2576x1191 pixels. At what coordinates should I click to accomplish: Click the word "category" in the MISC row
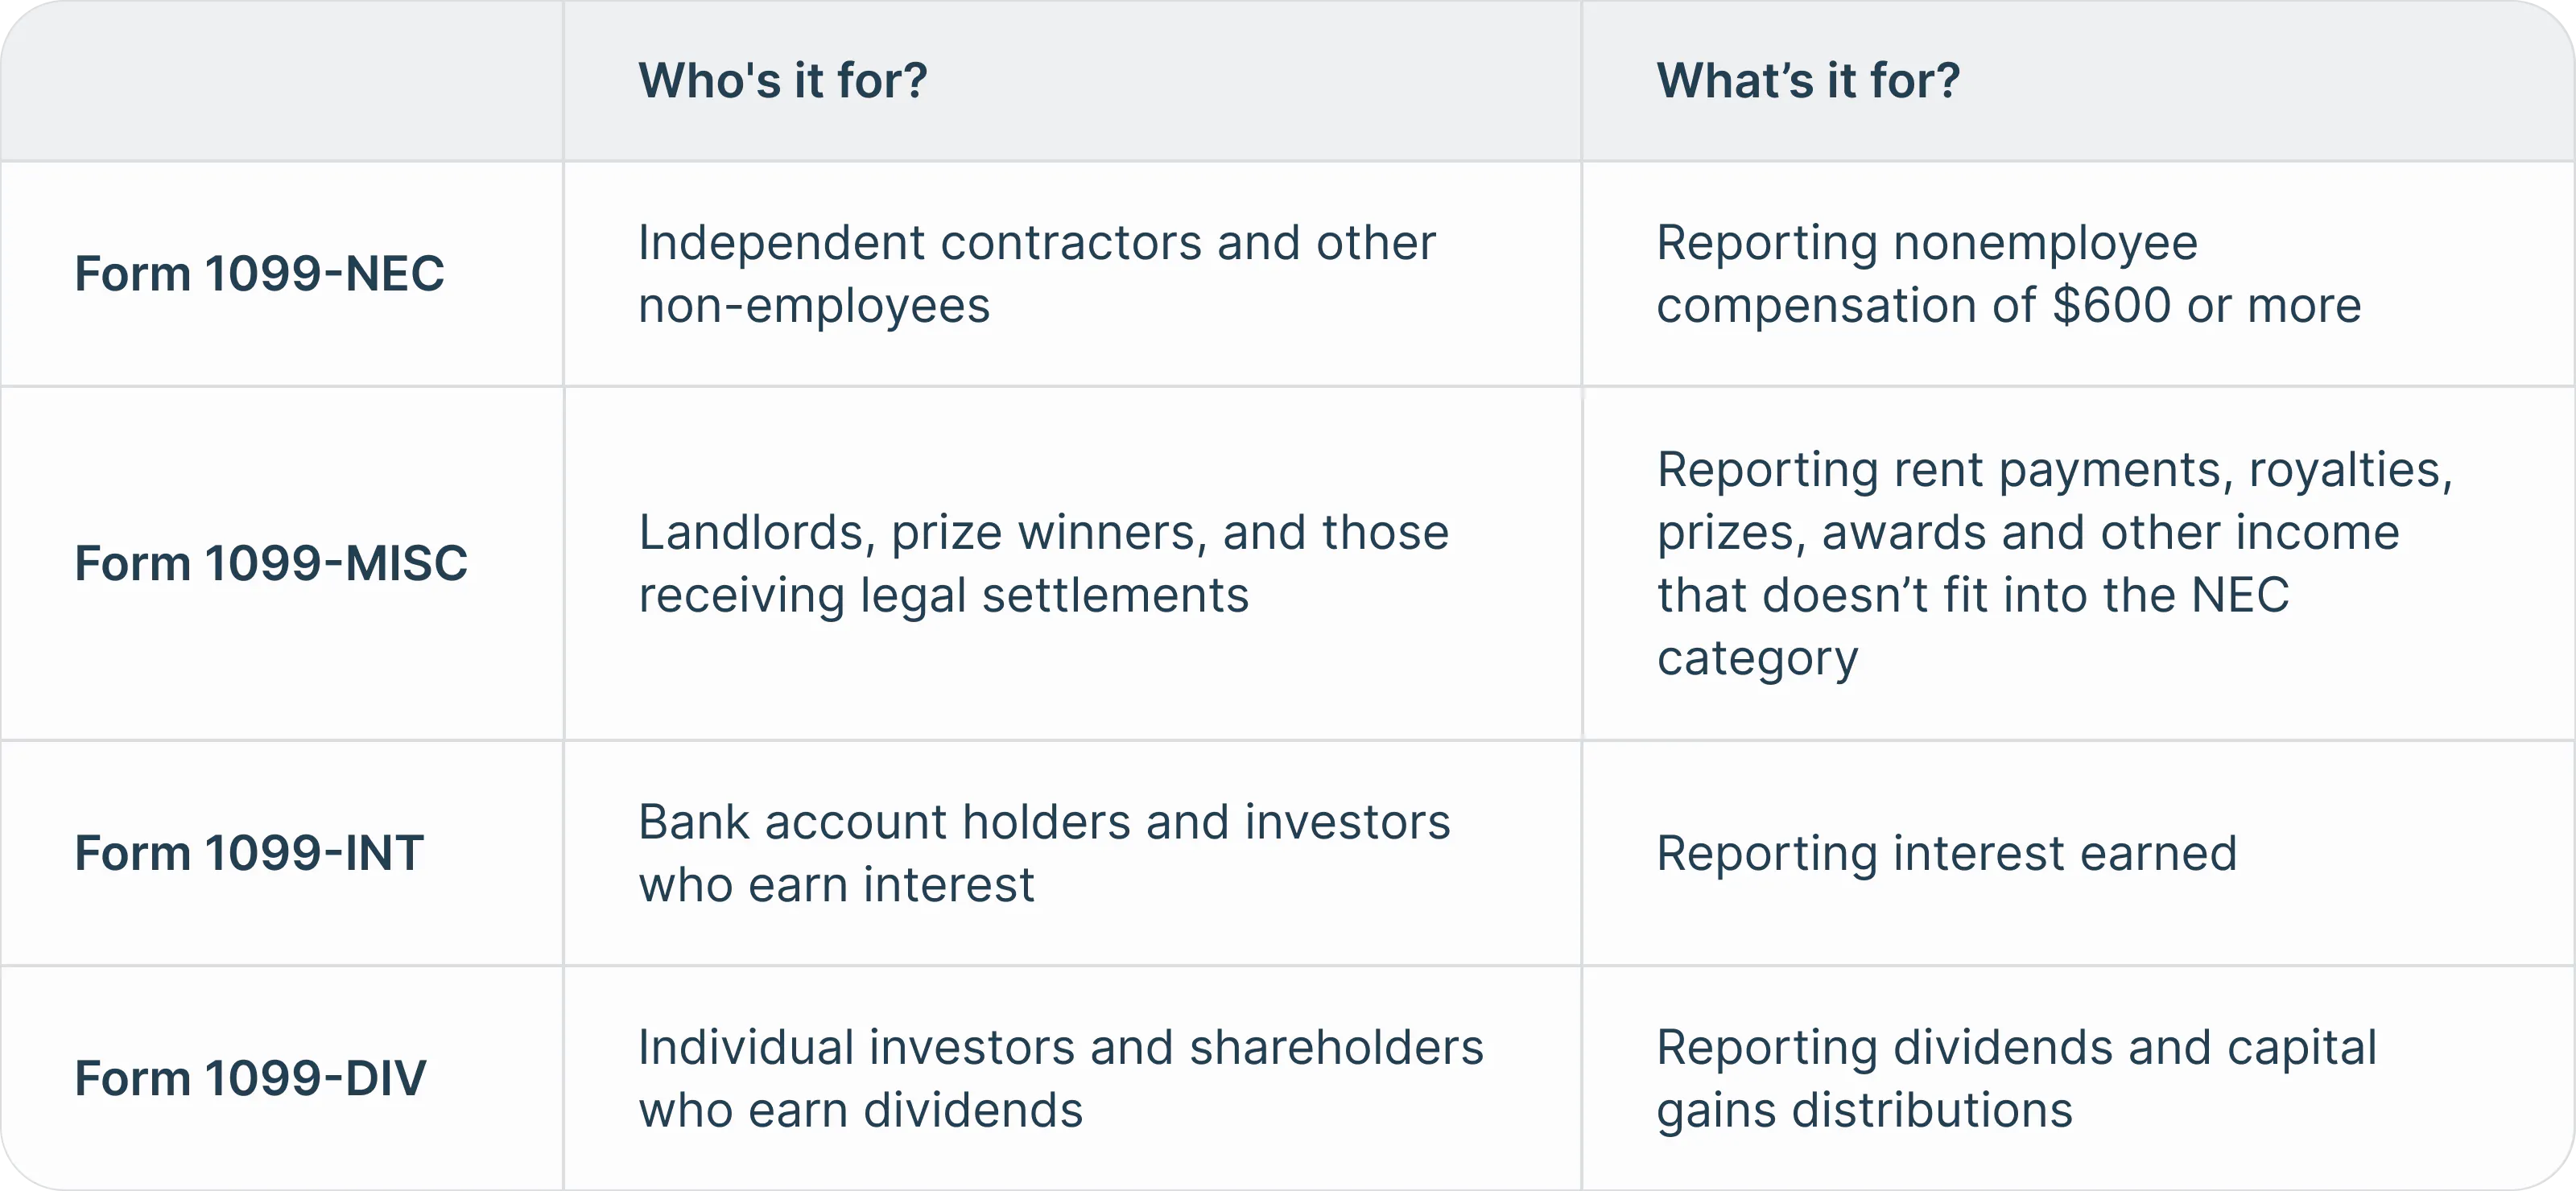[x=1757, y=659]
